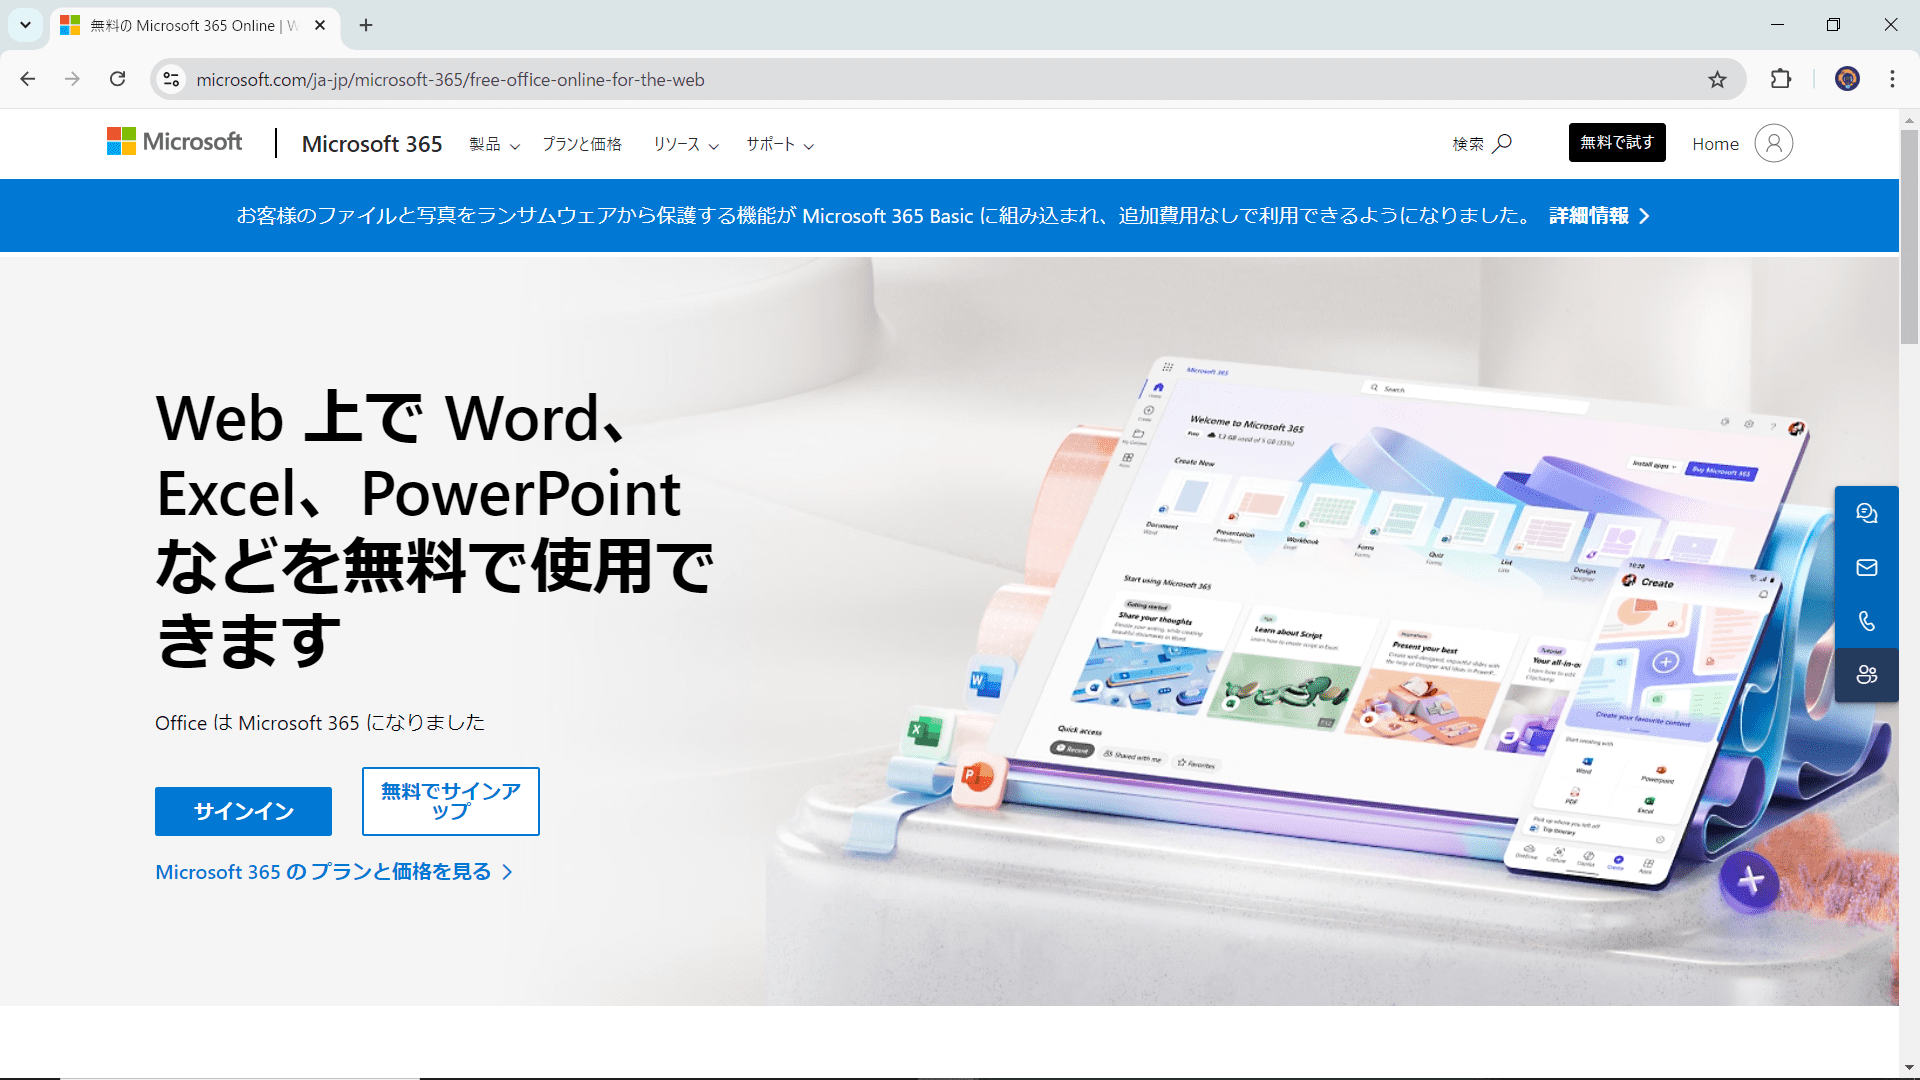Expand the 製品 menu

[x=495, y=145]
